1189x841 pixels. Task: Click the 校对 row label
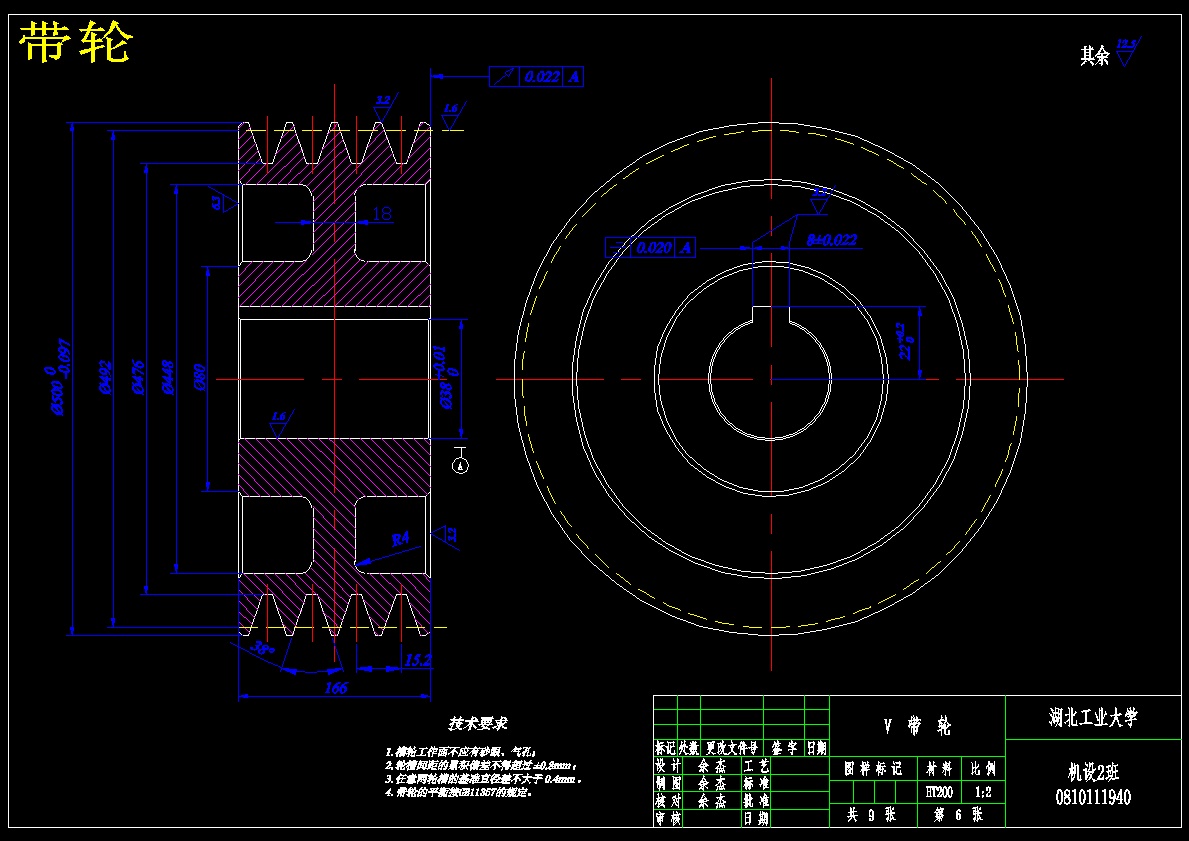tap(670, 801)
